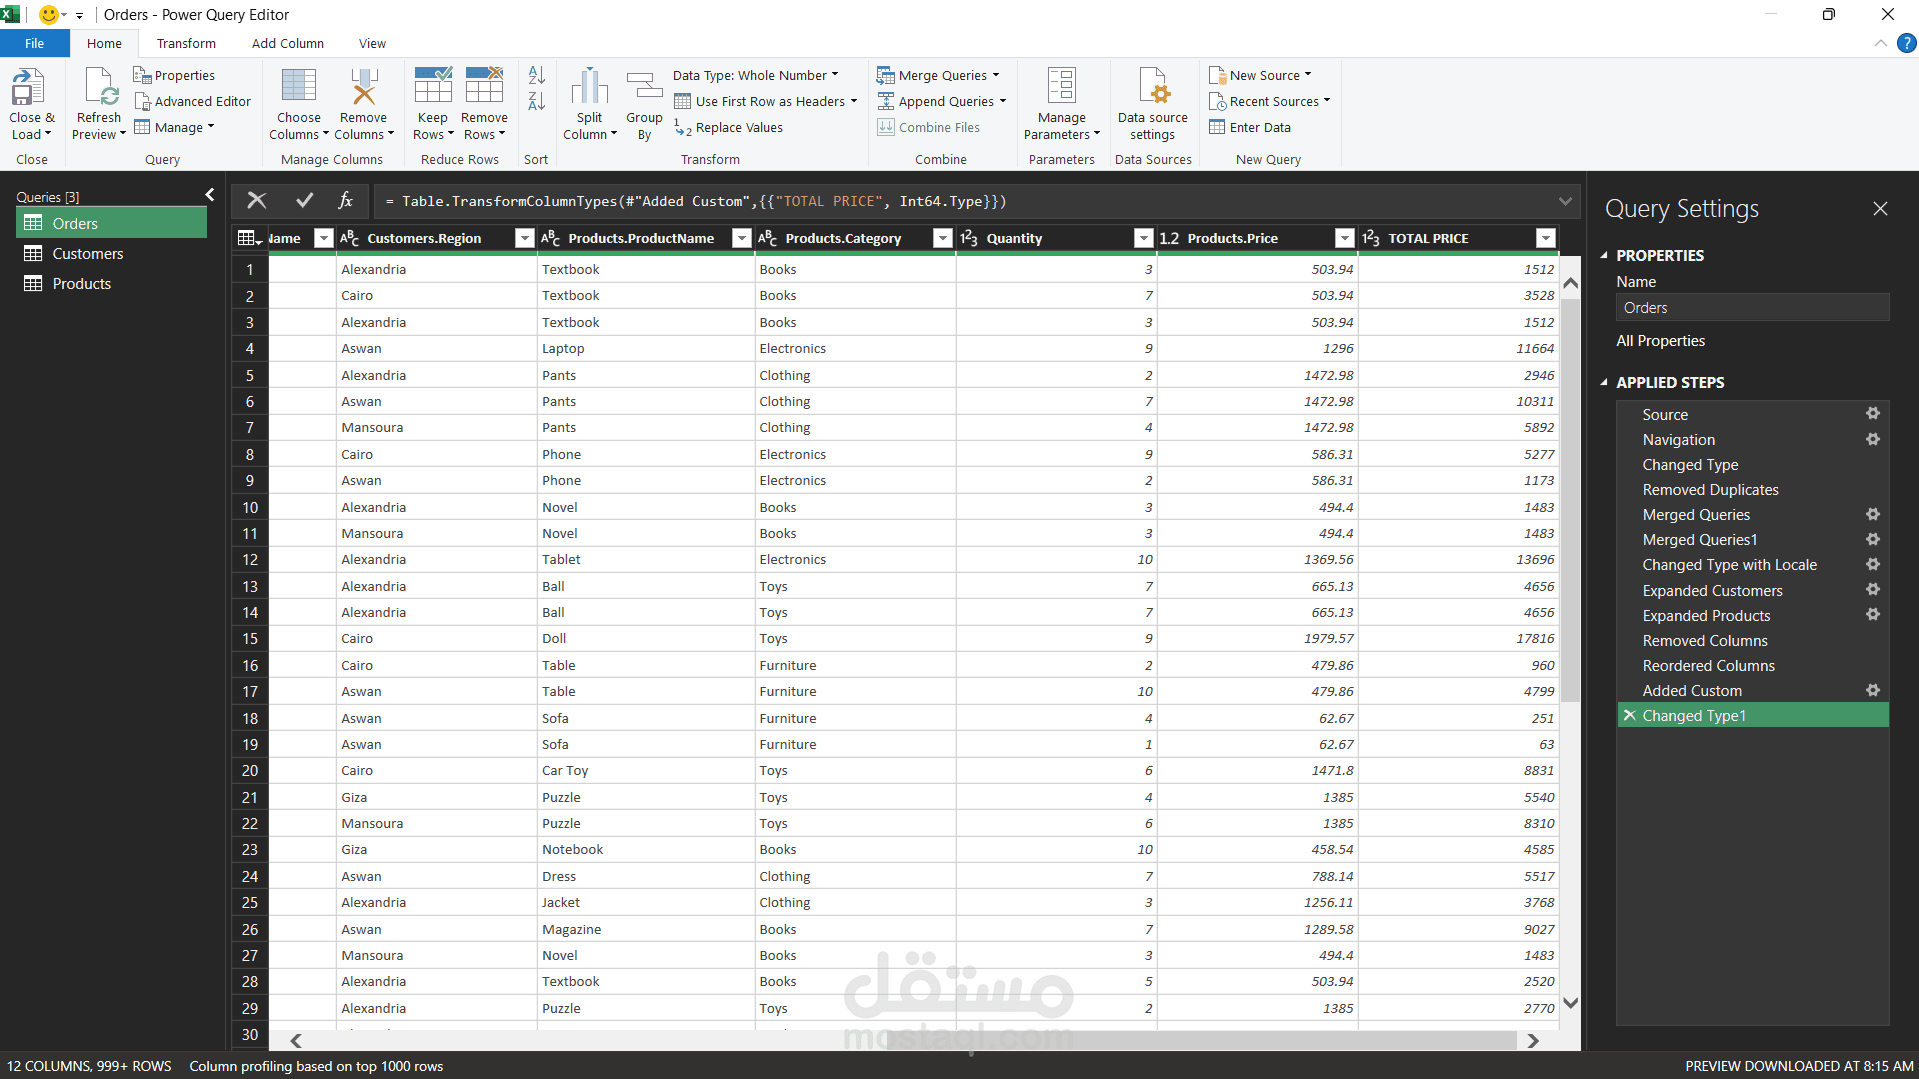Open the Advanced Editor
1919x1079 pixels.
tap(193, 101)
